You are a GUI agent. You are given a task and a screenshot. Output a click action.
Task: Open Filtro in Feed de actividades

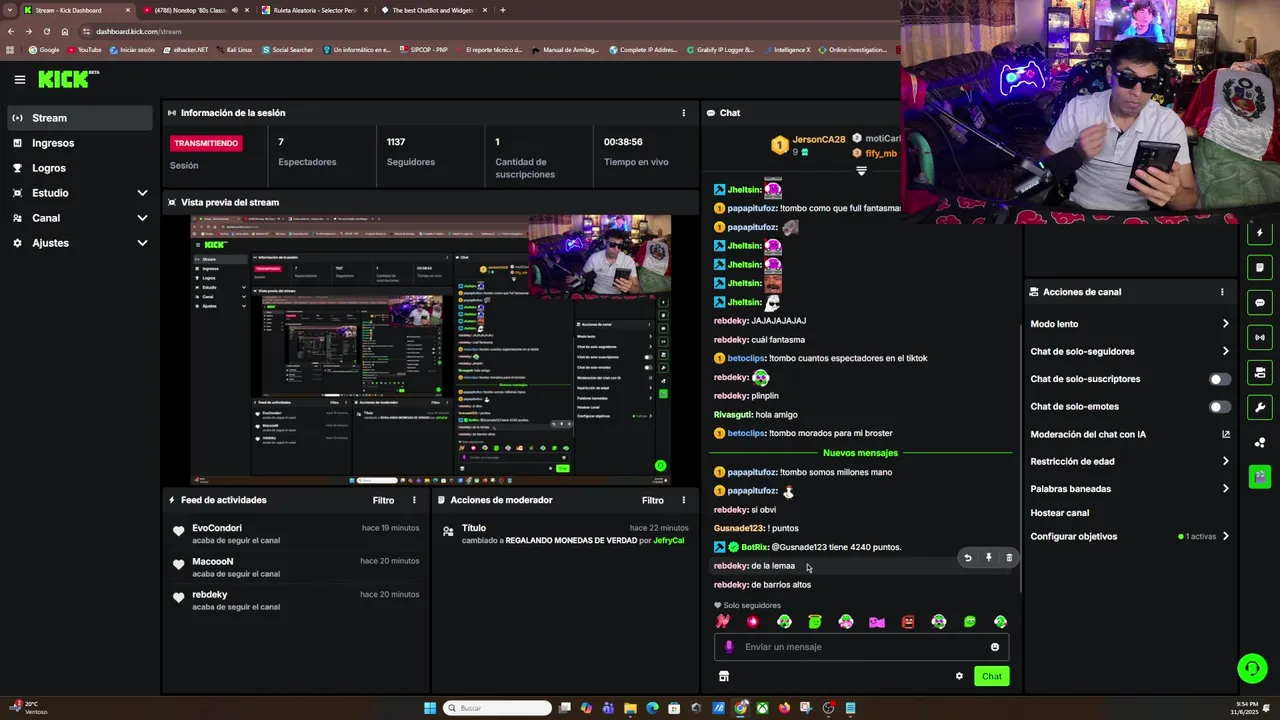(x=383, y=500)
